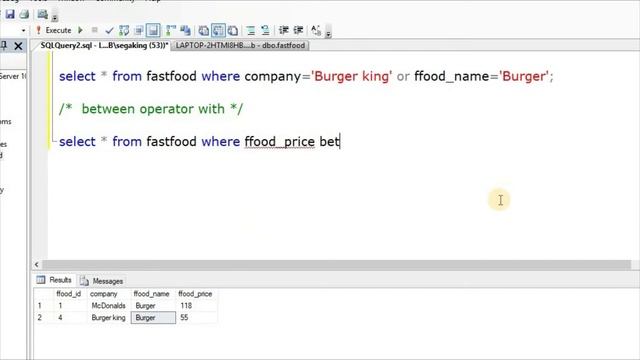Image resolution: width=640 pixels, height=360 pixels.
Task: Switch to the dbo.fastfood tab
Action: [240, 45]
